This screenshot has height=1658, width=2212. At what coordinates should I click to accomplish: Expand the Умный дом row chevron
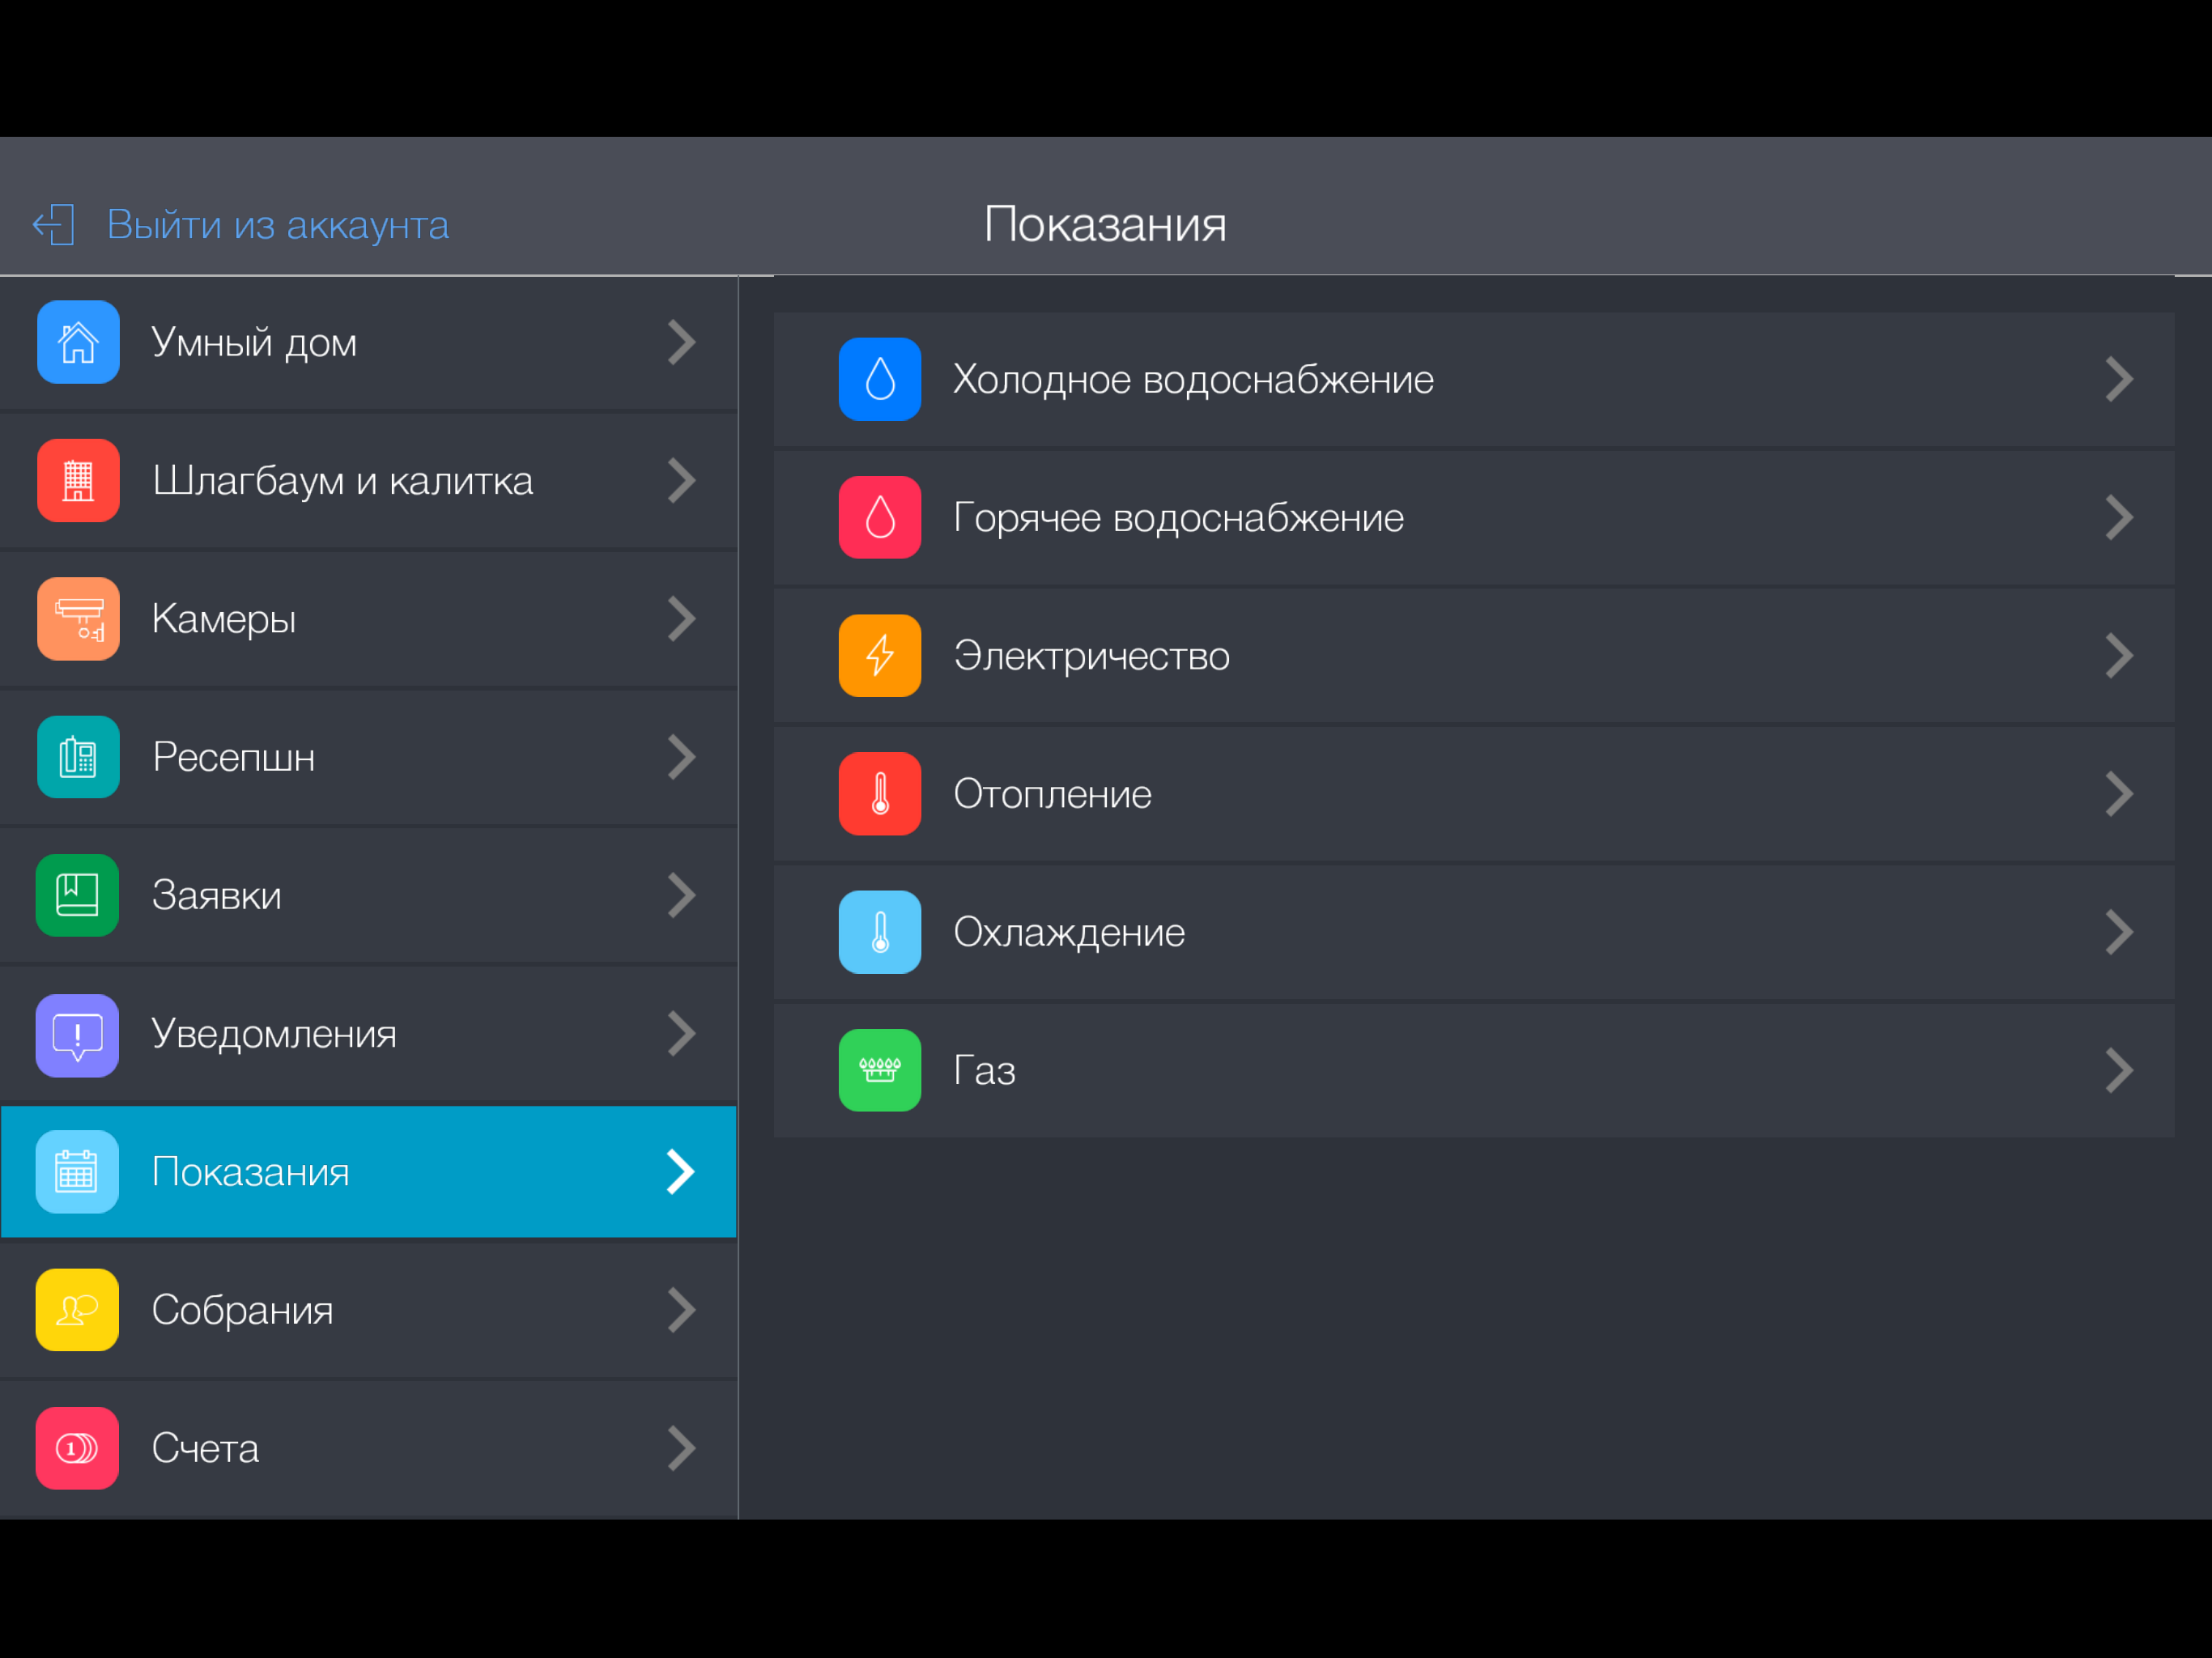tap(682, 342)
